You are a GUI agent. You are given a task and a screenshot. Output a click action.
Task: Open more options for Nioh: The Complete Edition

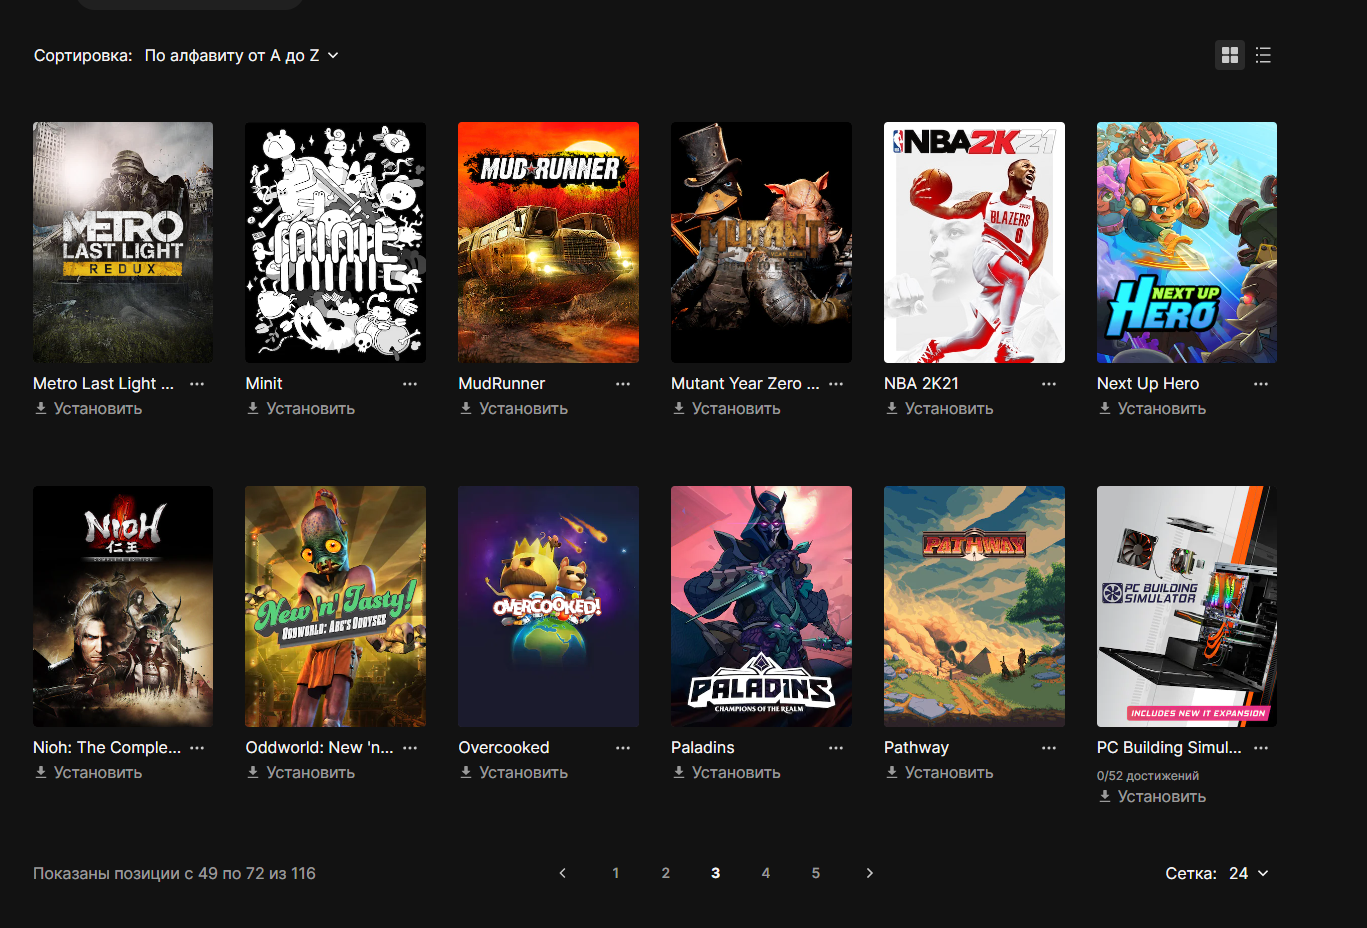pos(197,748)
